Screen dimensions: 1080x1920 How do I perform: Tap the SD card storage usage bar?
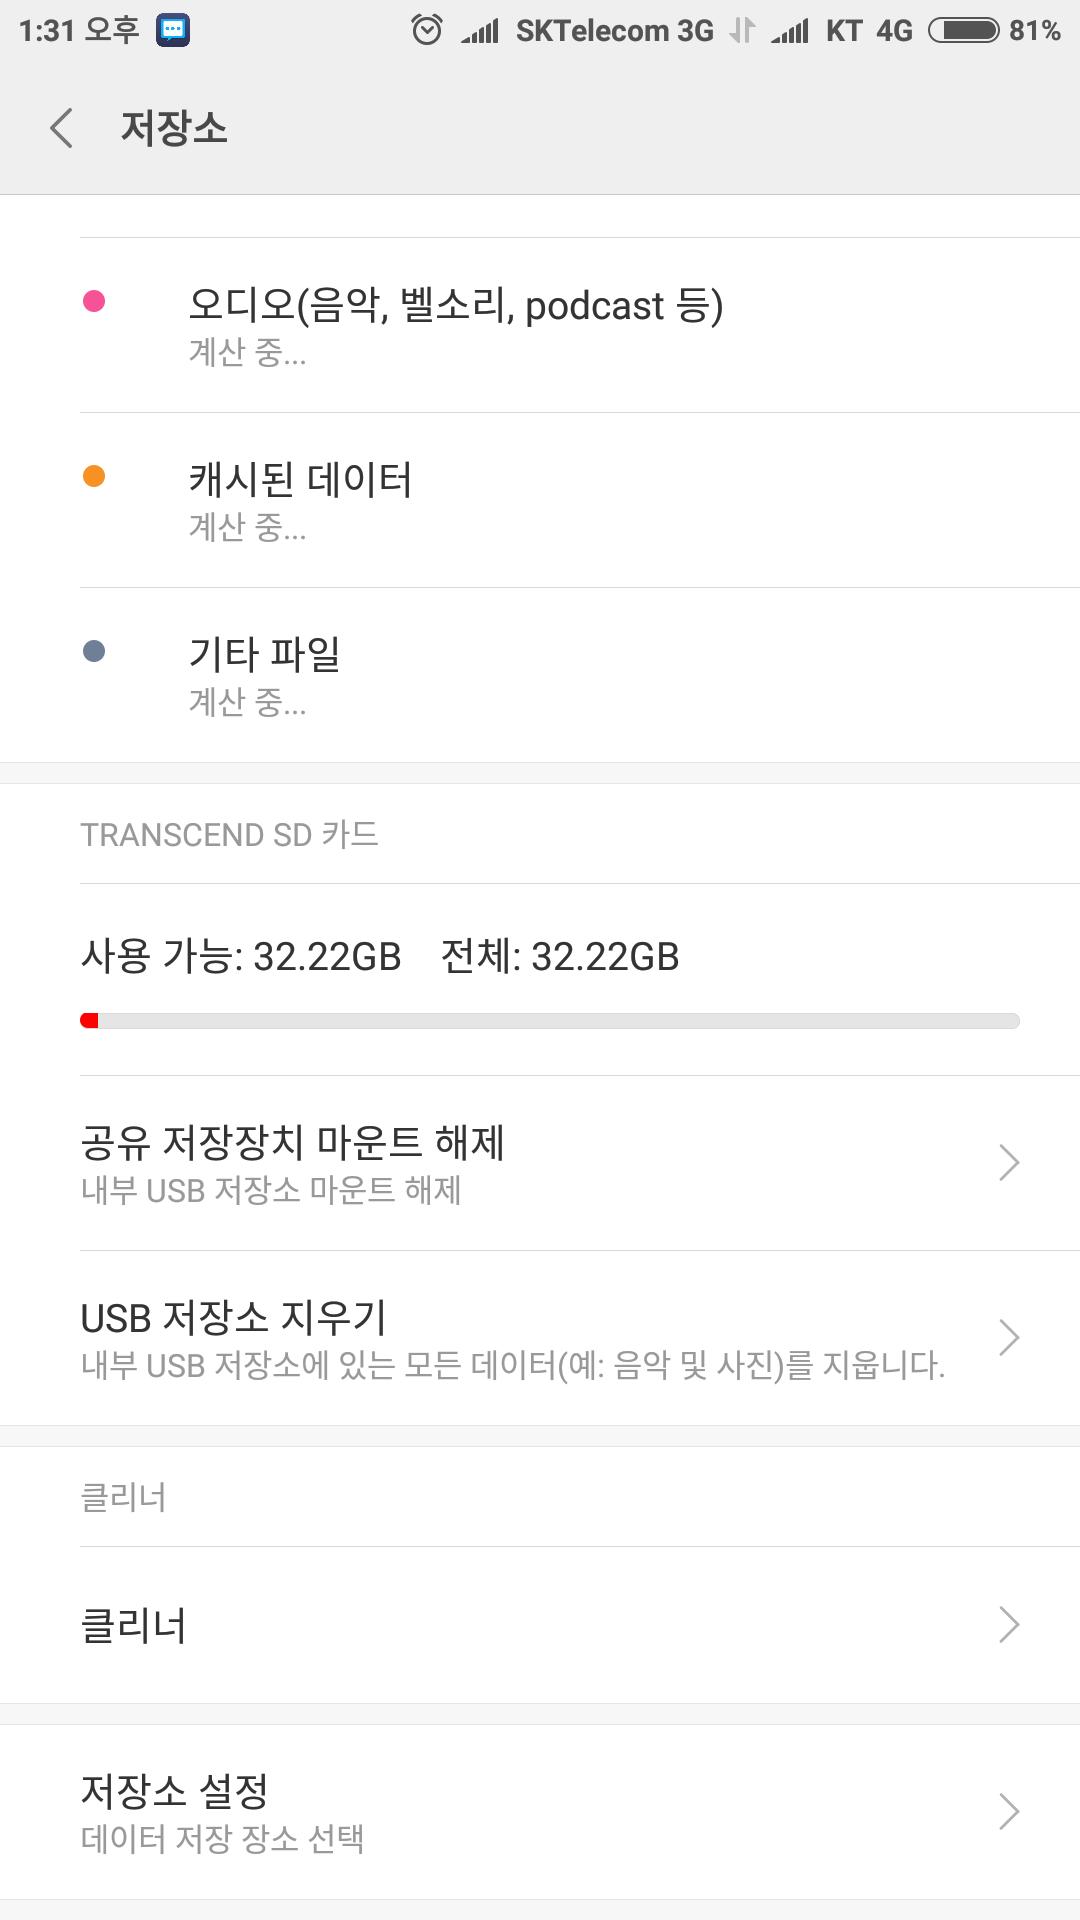549,1021
